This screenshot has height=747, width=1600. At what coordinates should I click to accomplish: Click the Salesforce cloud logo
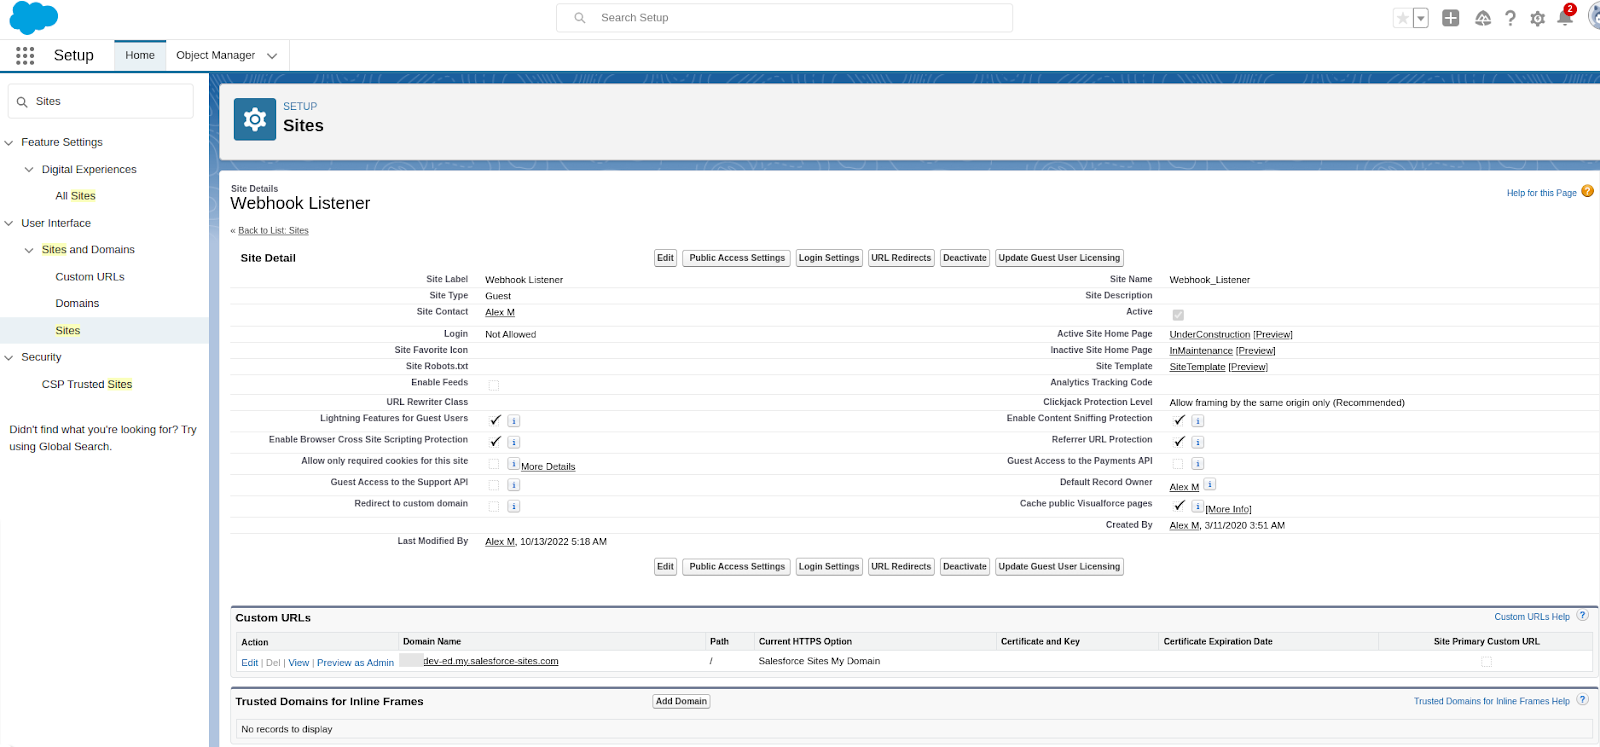point(33,18)
